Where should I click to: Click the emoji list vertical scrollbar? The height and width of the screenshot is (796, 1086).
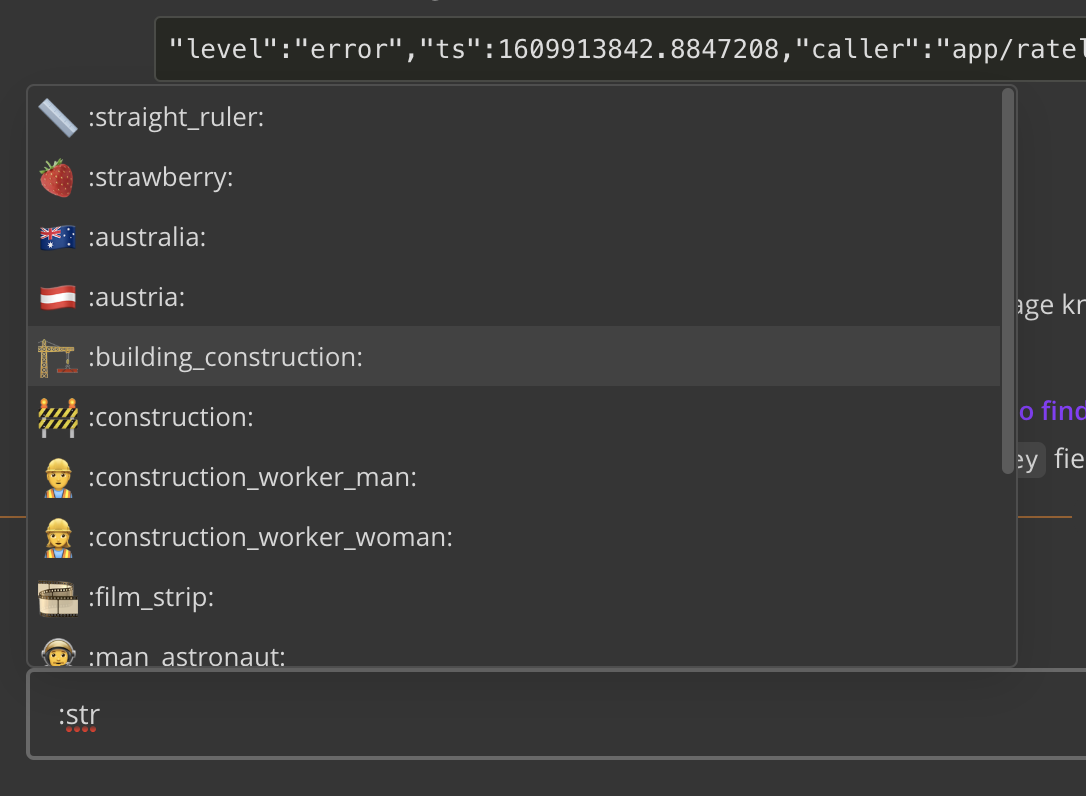[1008, 281]
